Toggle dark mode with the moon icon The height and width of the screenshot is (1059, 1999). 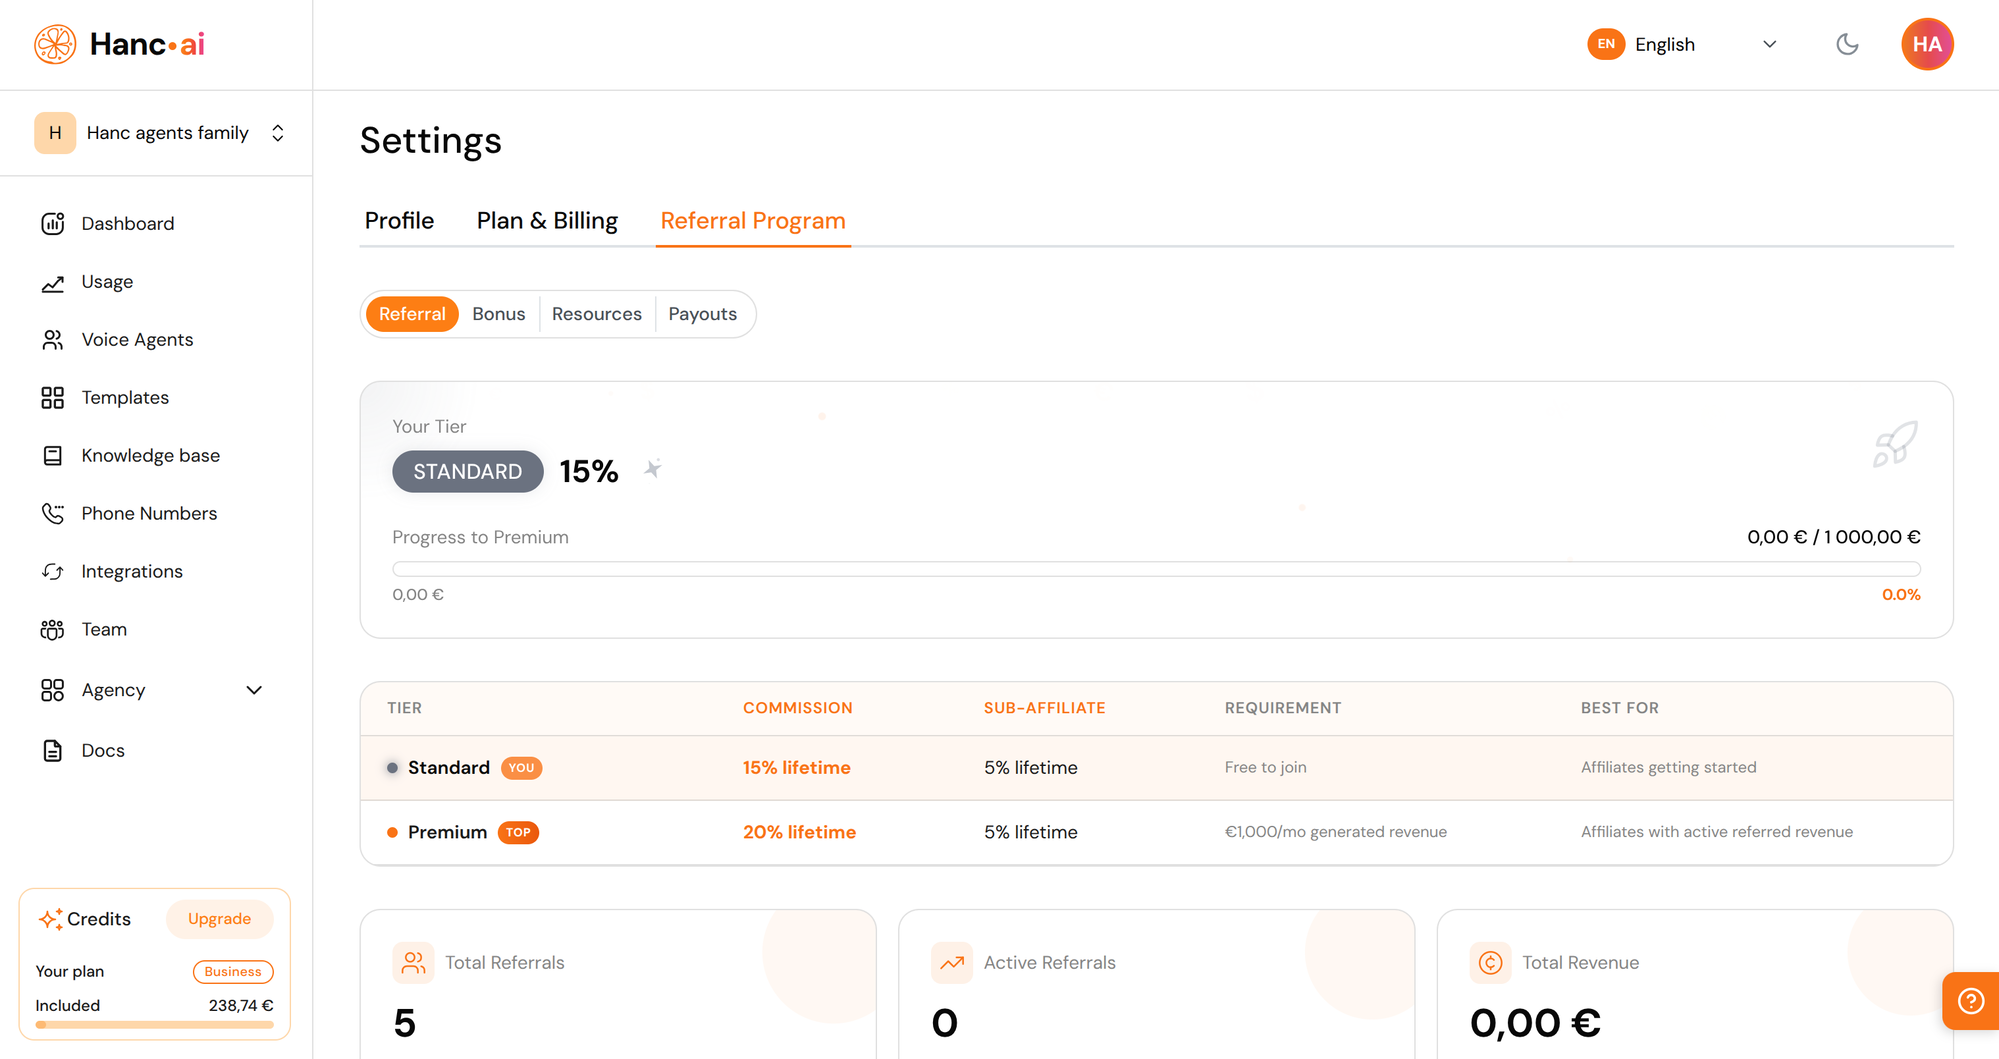pyautogui.click(x=1847, y=44)
